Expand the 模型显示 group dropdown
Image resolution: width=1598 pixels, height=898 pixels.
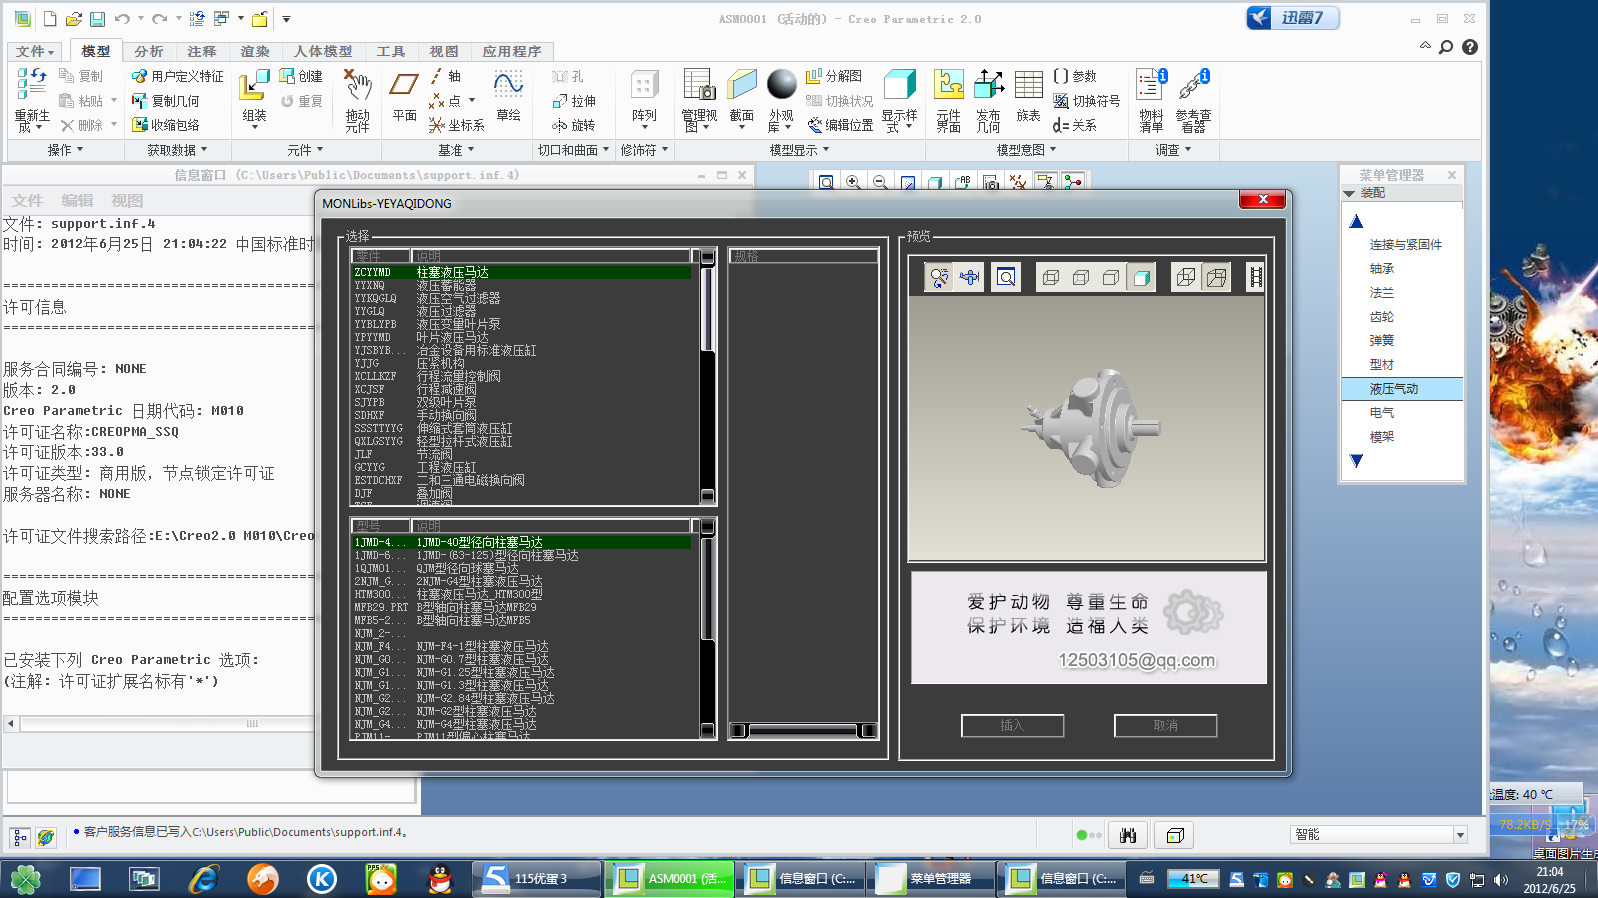[799, 150]
